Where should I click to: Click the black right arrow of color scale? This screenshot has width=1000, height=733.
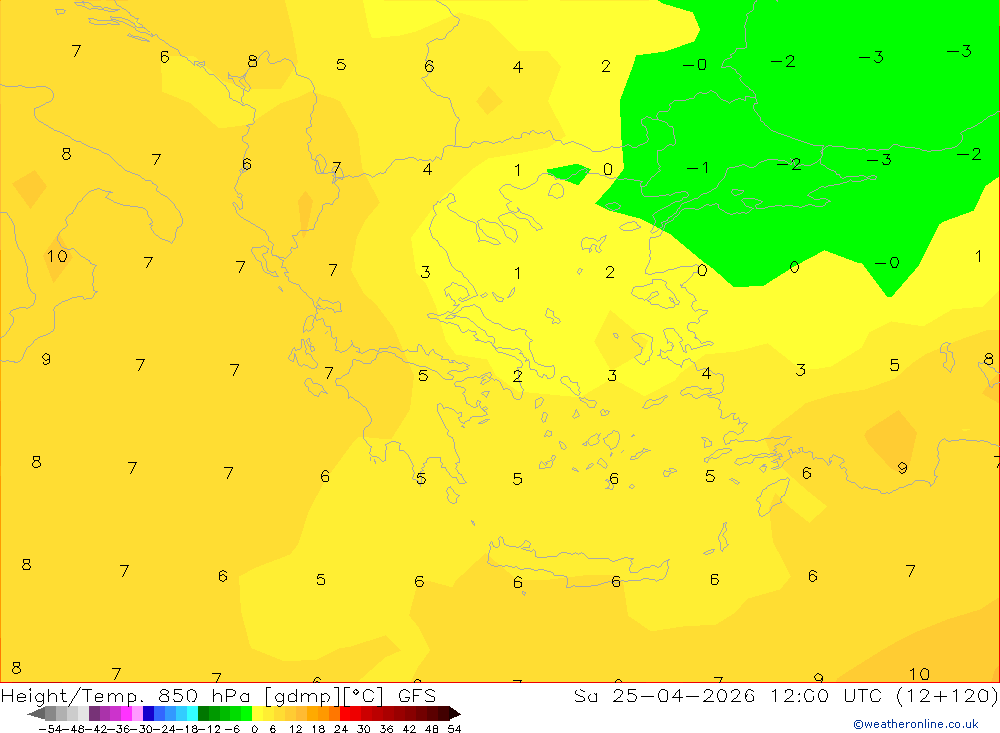click(455, 713)
